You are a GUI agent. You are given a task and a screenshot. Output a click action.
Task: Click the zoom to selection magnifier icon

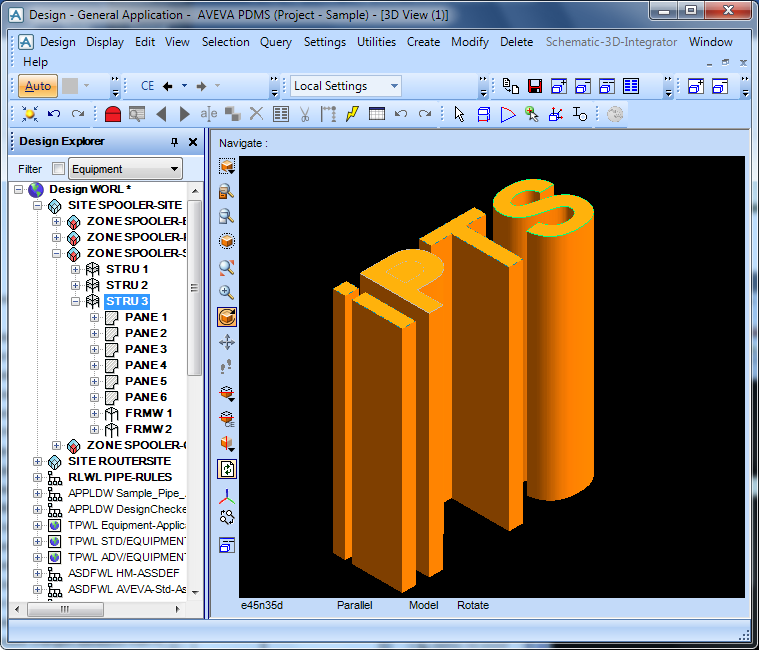coord(227,191)
